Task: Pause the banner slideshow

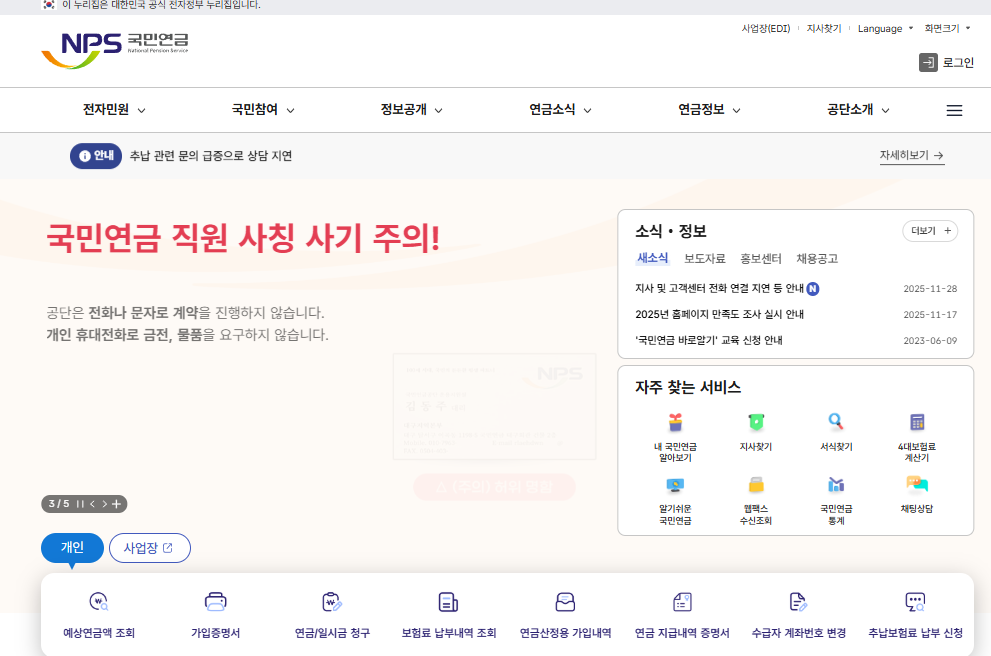Action: click(x=80, y=504)
